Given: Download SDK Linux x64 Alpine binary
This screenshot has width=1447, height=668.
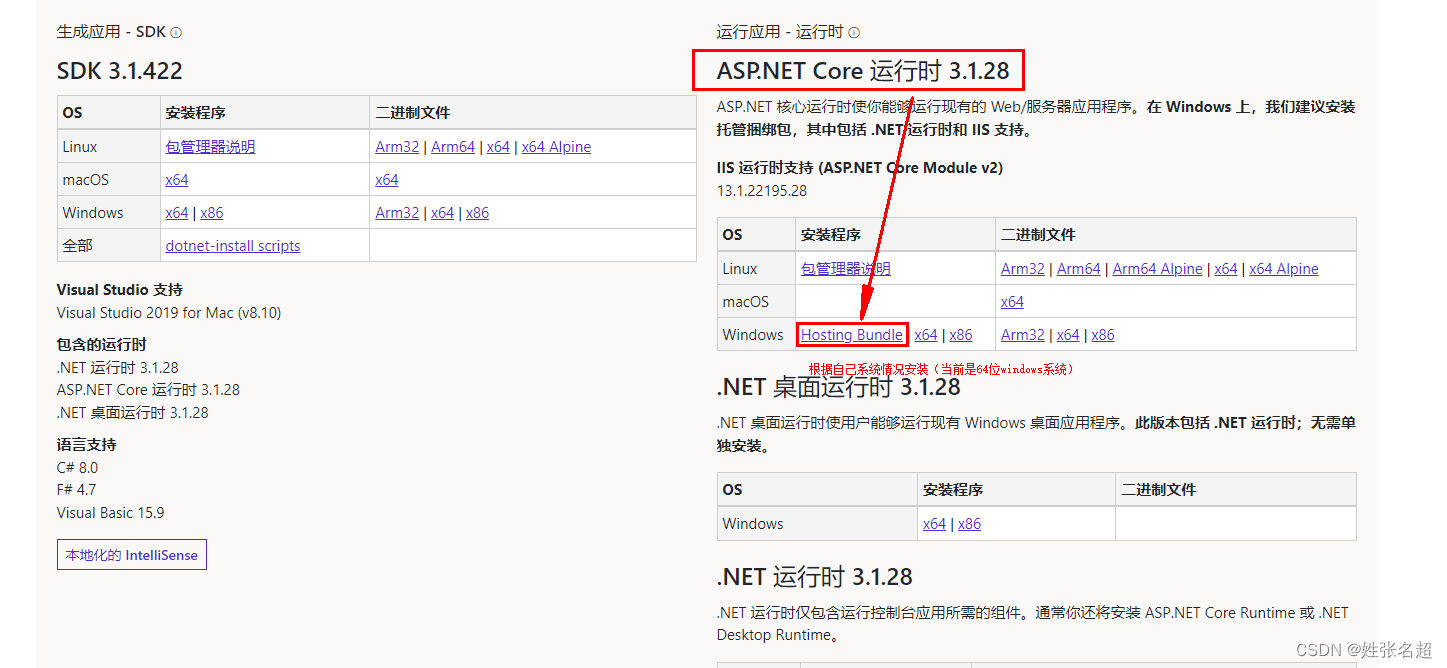Looking at the screenshot, I should (556, 146).
